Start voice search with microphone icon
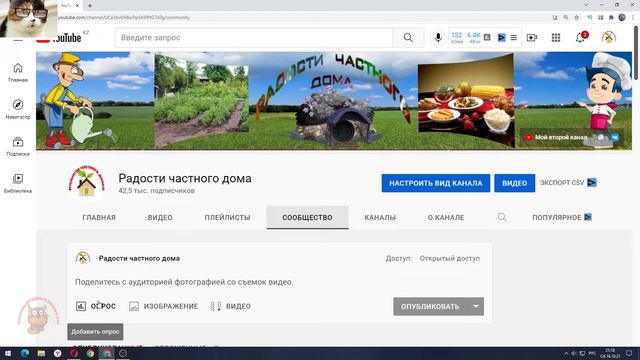640x360 pixels. (x=438, y=38)
